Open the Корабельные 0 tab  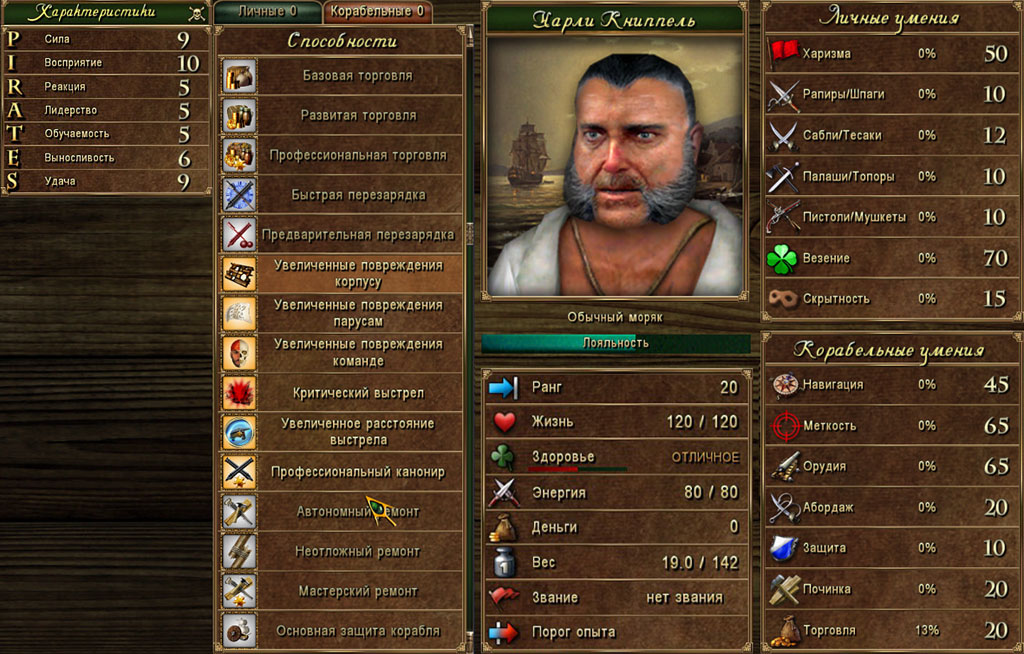(377, 12)
